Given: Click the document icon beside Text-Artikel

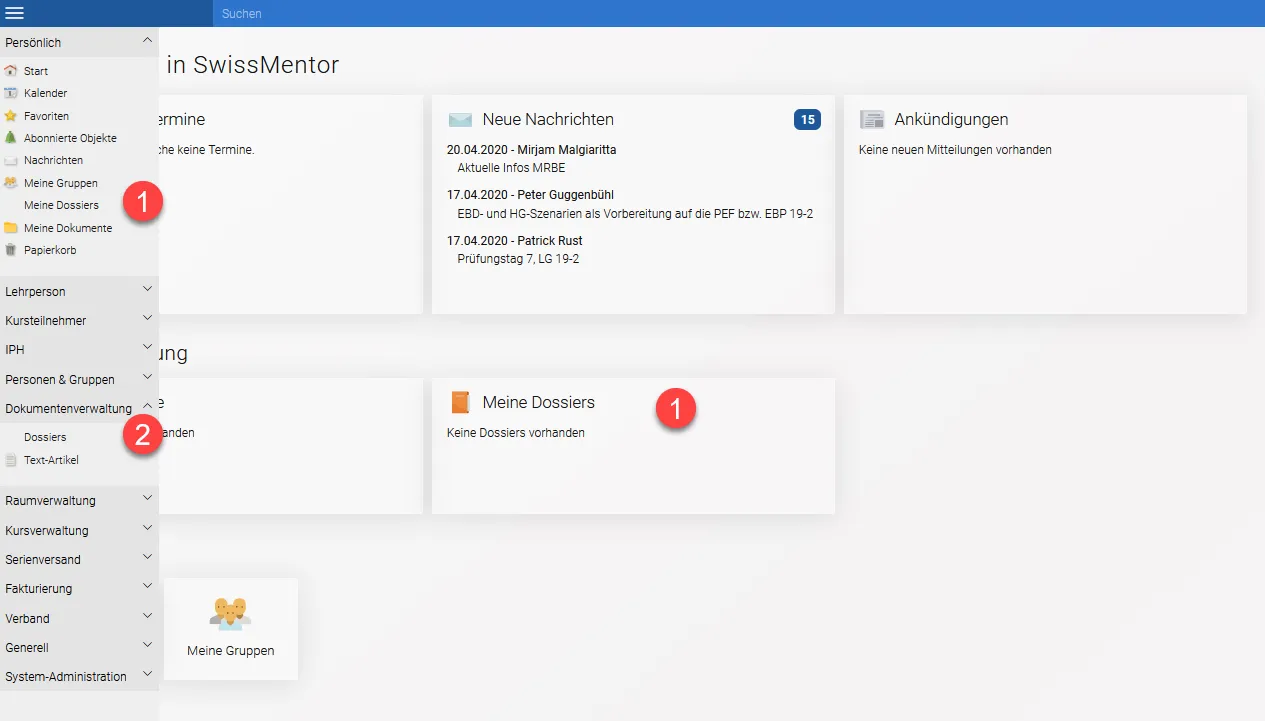Looking at the screenshot, I should click(11, 460).
